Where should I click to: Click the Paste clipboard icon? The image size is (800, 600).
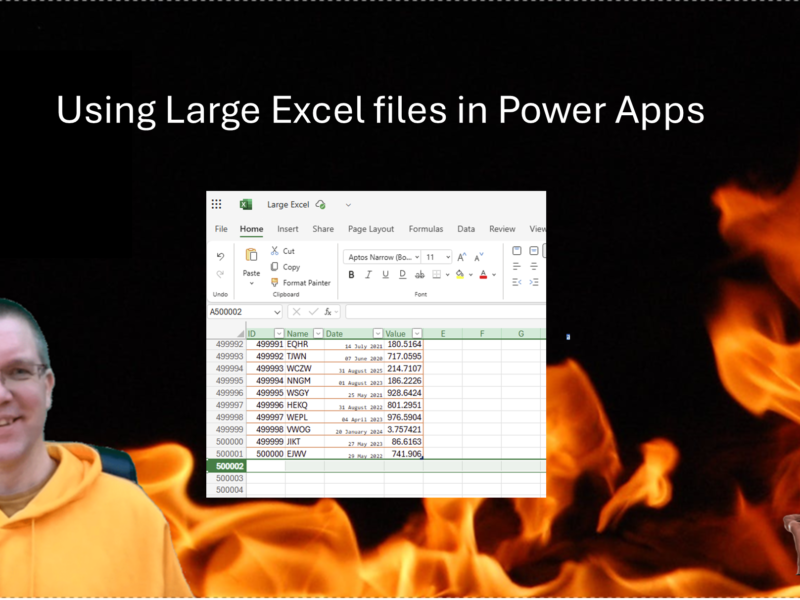point(251,255)
